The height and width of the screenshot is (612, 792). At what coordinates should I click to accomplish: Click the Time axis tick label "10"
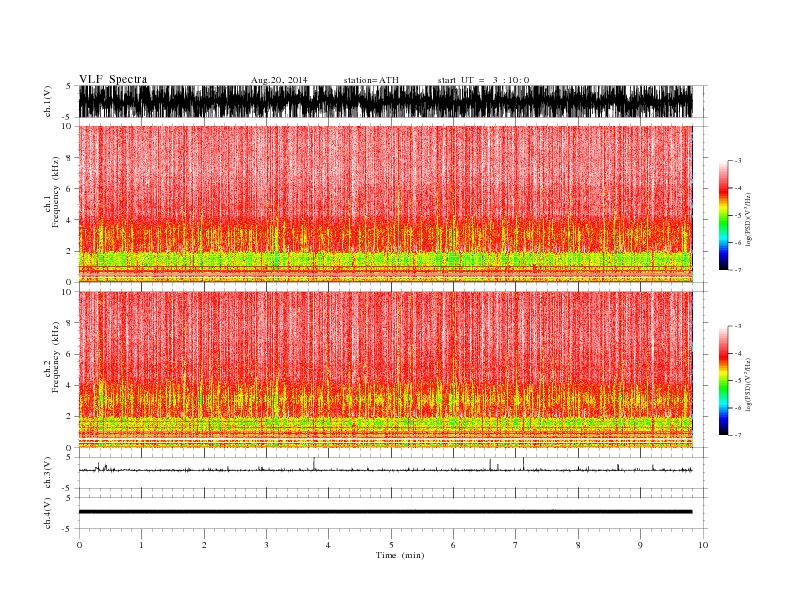click(x=703, y=545)
